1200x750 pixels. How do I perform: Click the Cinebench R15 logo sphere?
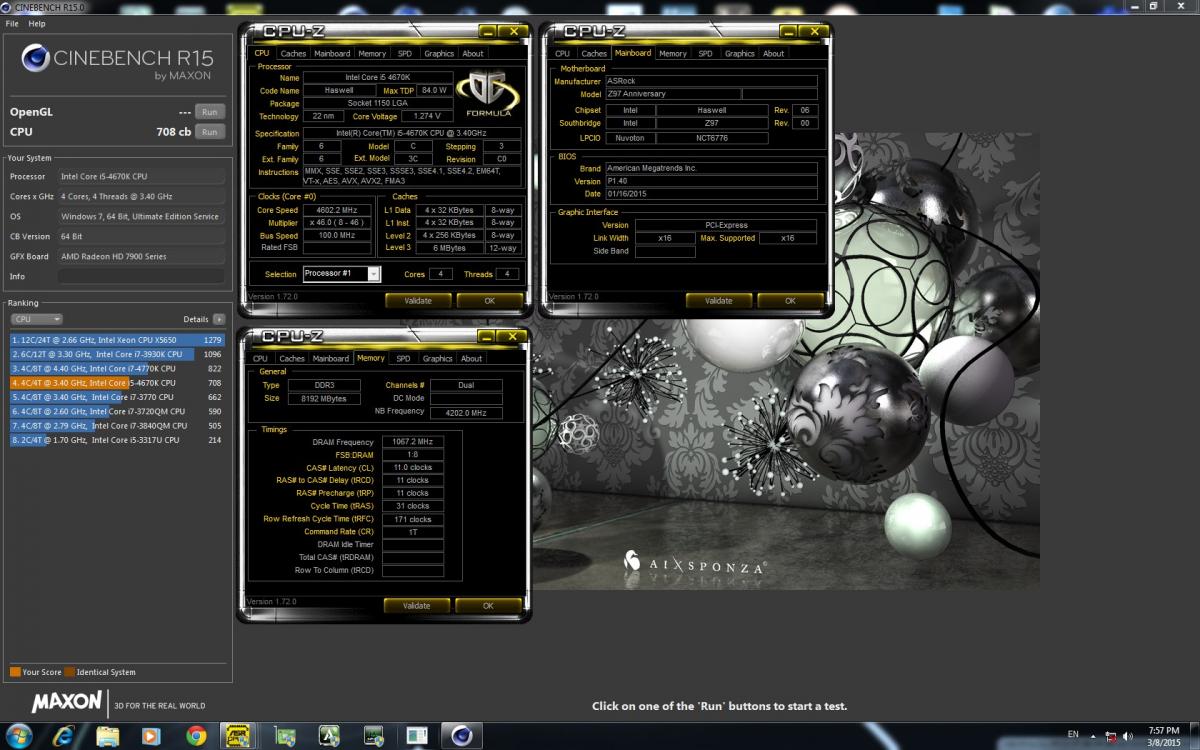click(x=35, y=59)
